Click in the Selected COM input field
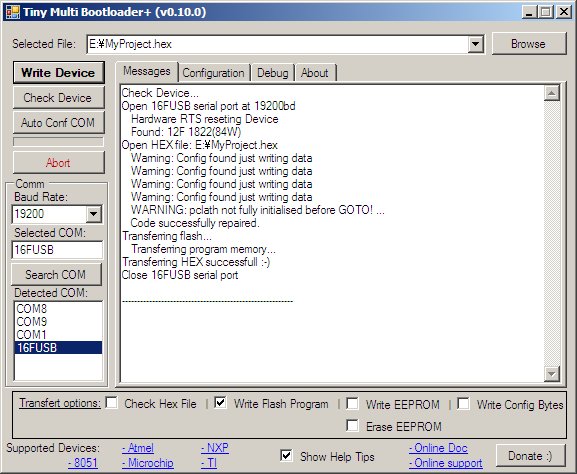577x474 pixels. point(57,250)
